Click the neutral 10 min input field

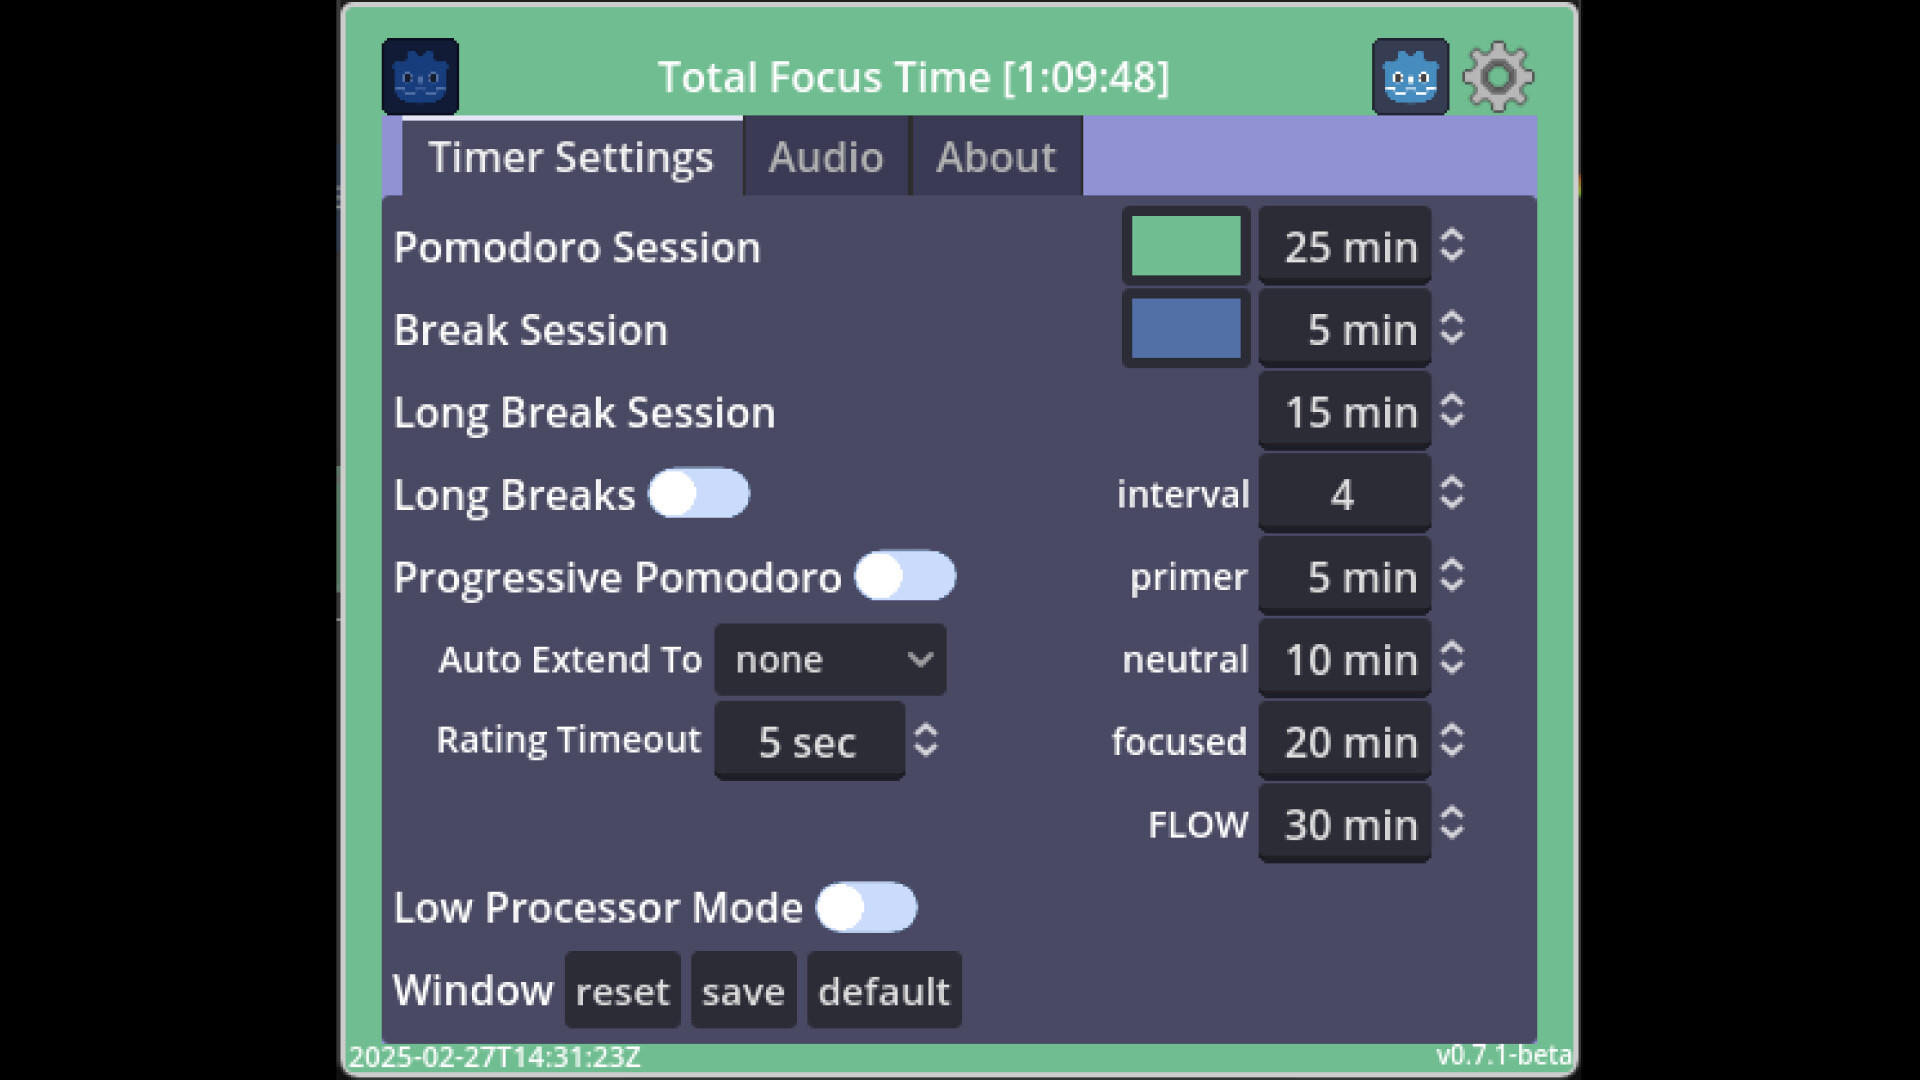coord(1344,659)
